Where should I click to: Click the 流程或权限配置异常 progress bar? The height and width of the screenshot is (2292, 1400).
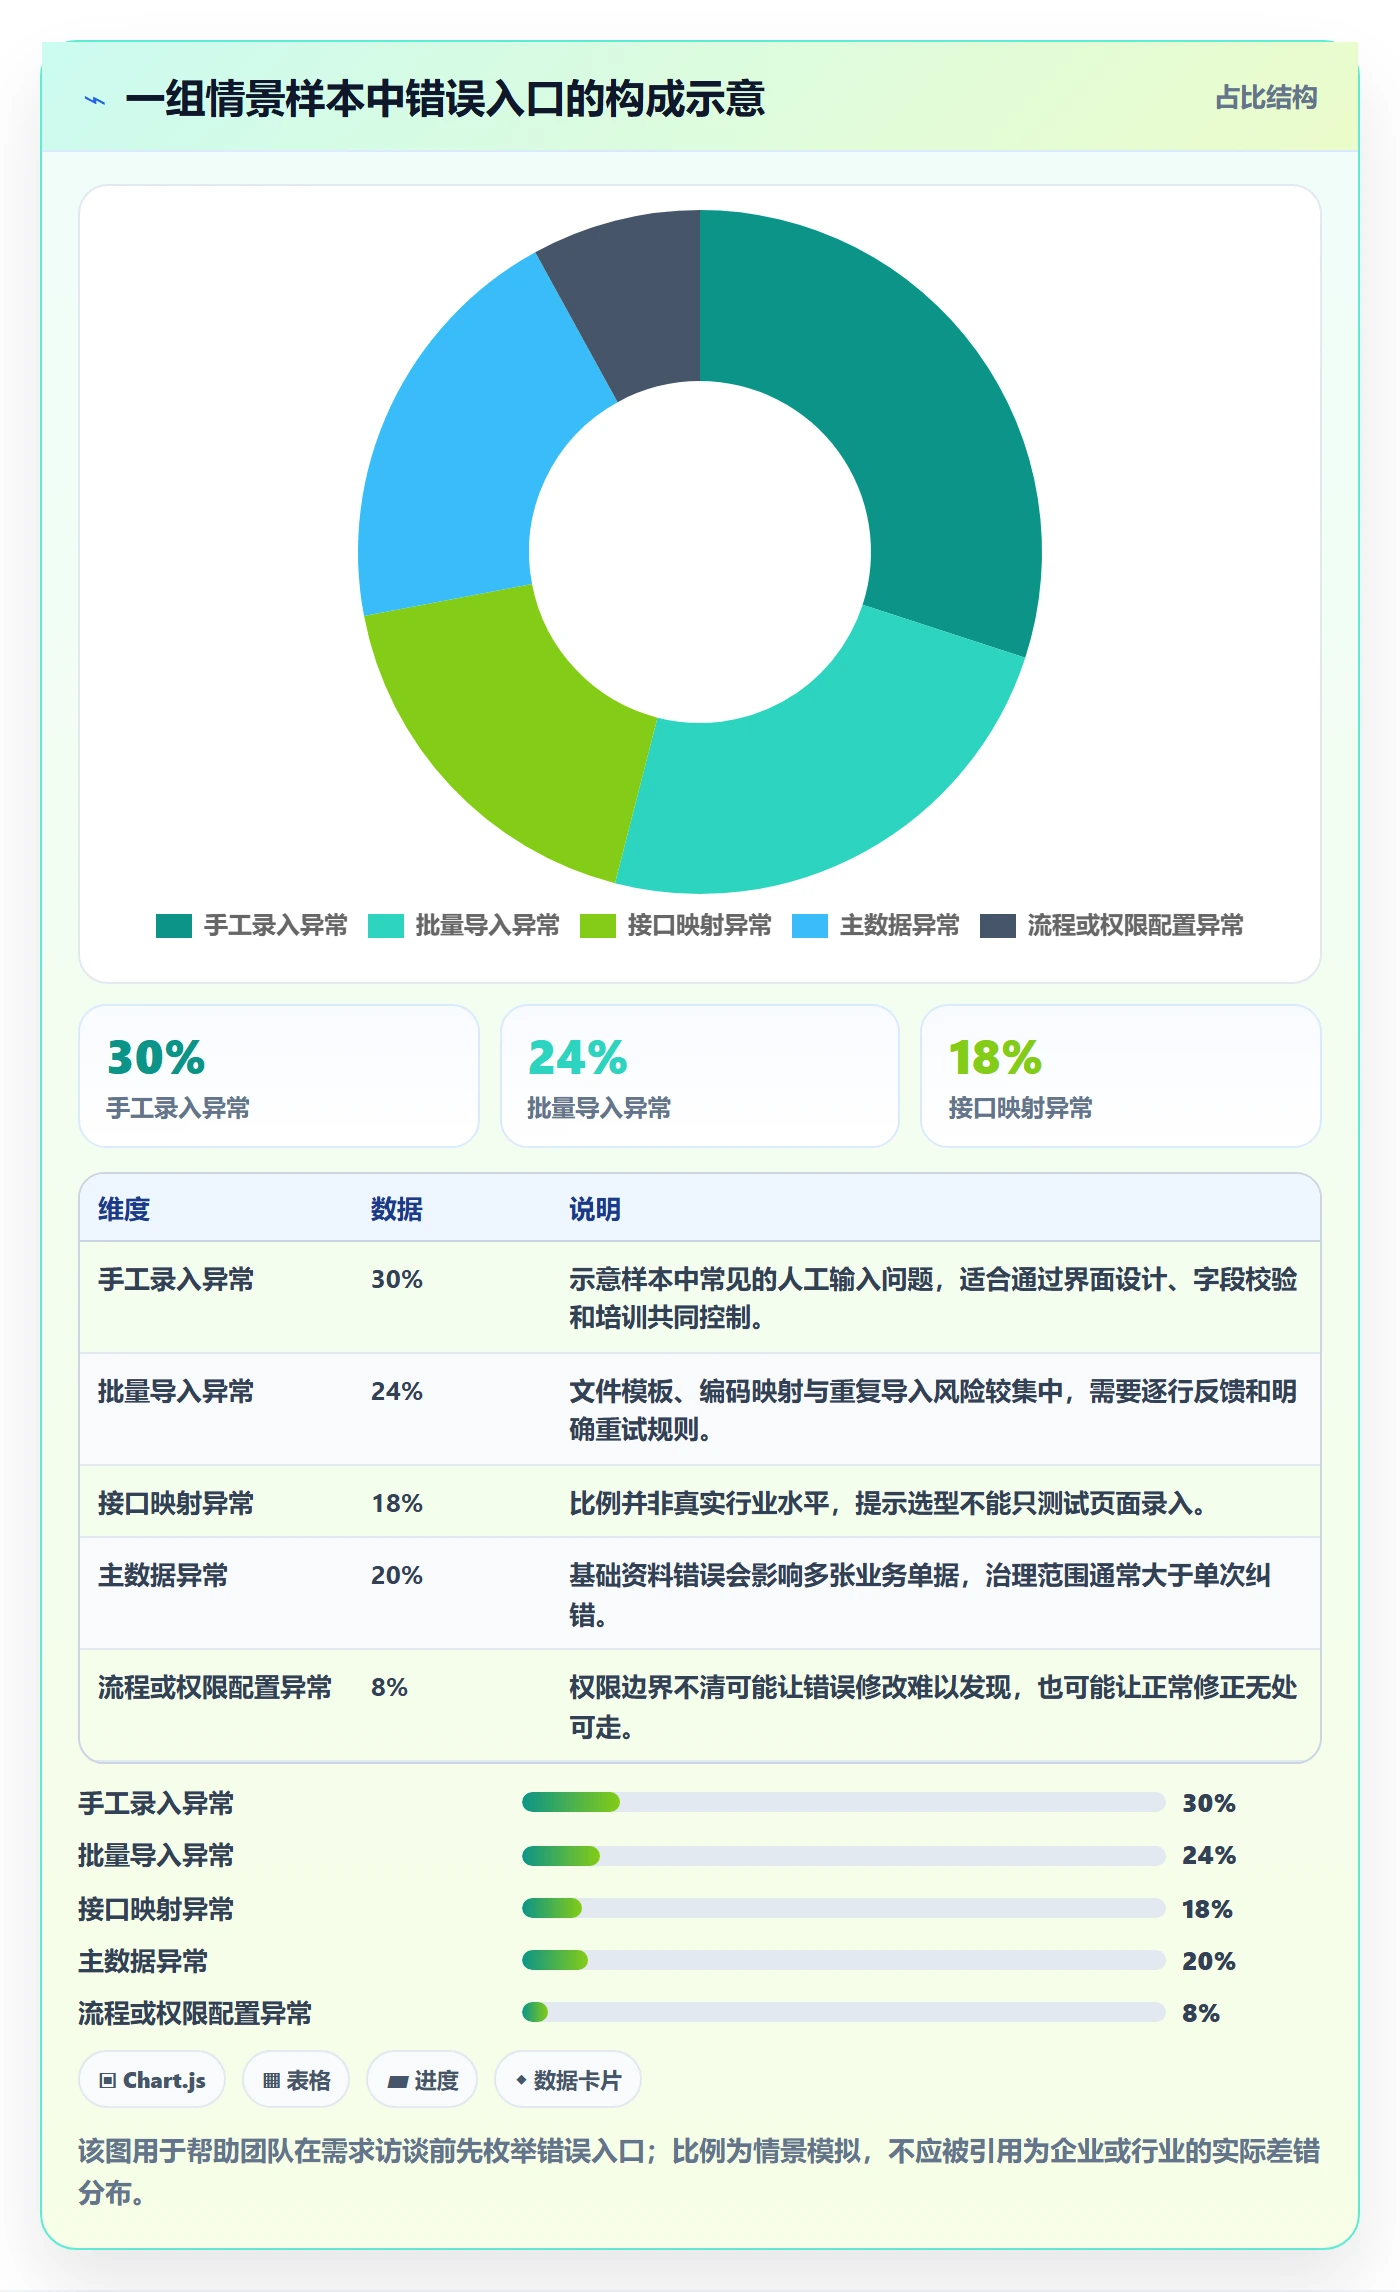tap(843, 2012)
